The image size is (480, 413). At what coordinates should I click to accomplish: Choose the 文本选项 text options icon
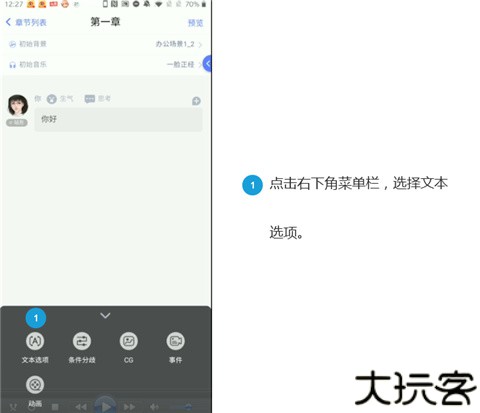tap(35, 341)
